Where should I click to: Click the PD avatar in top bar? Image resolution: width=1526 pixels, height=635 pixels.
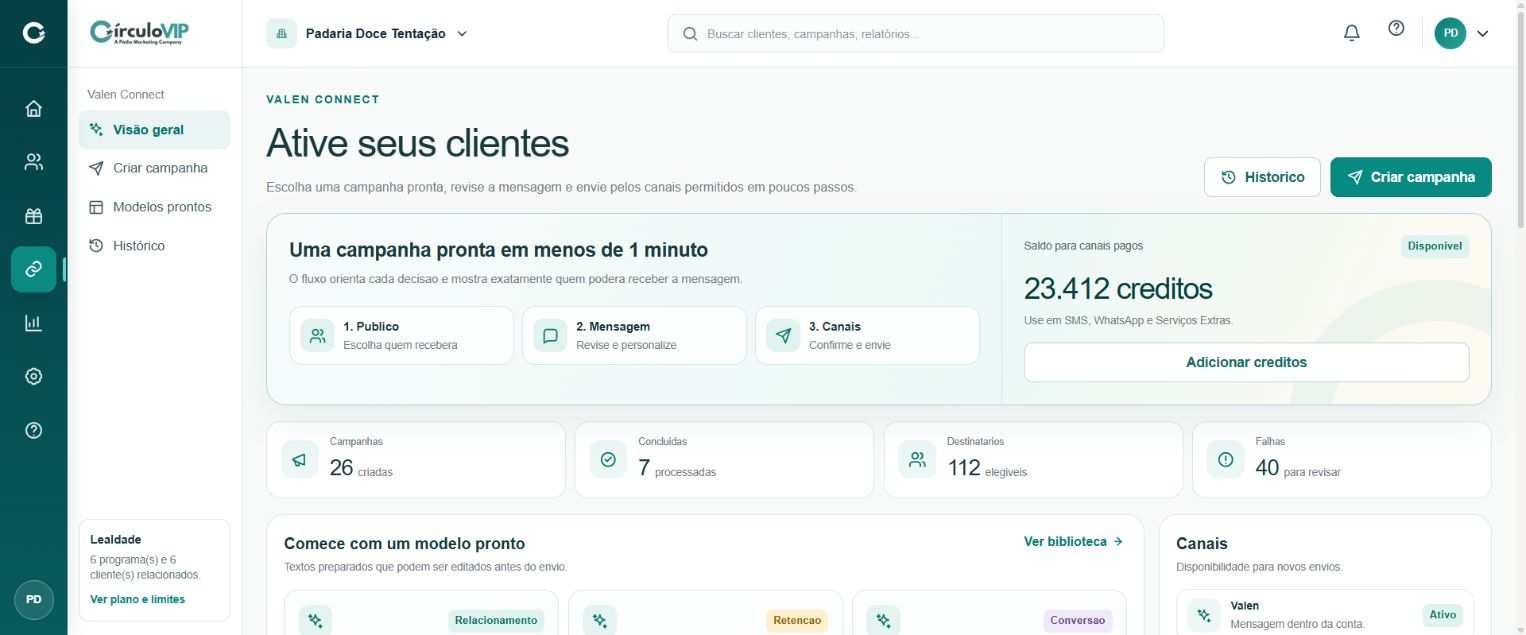(x=1450, y=33)
